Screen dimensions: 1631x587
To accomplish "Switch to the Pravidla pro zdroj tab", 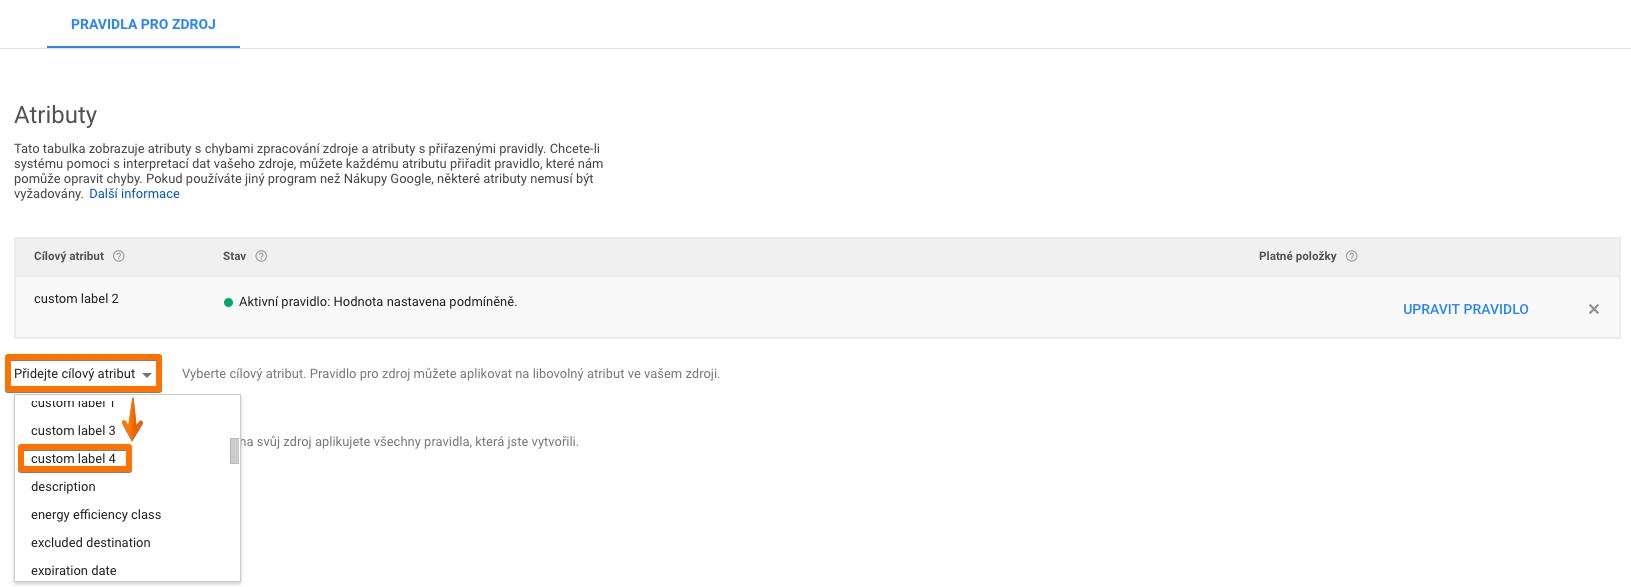I will [143, 24].
